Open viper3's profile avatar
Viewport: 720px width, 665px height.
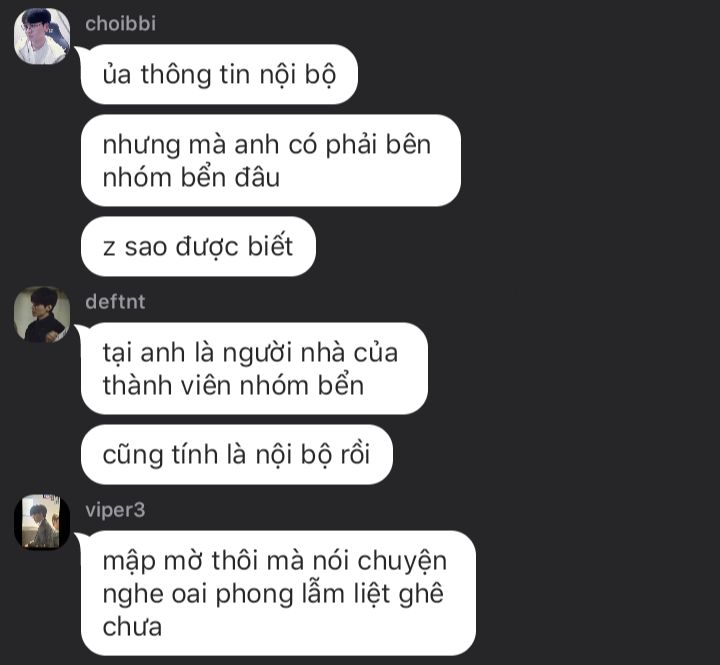[42, 522]
